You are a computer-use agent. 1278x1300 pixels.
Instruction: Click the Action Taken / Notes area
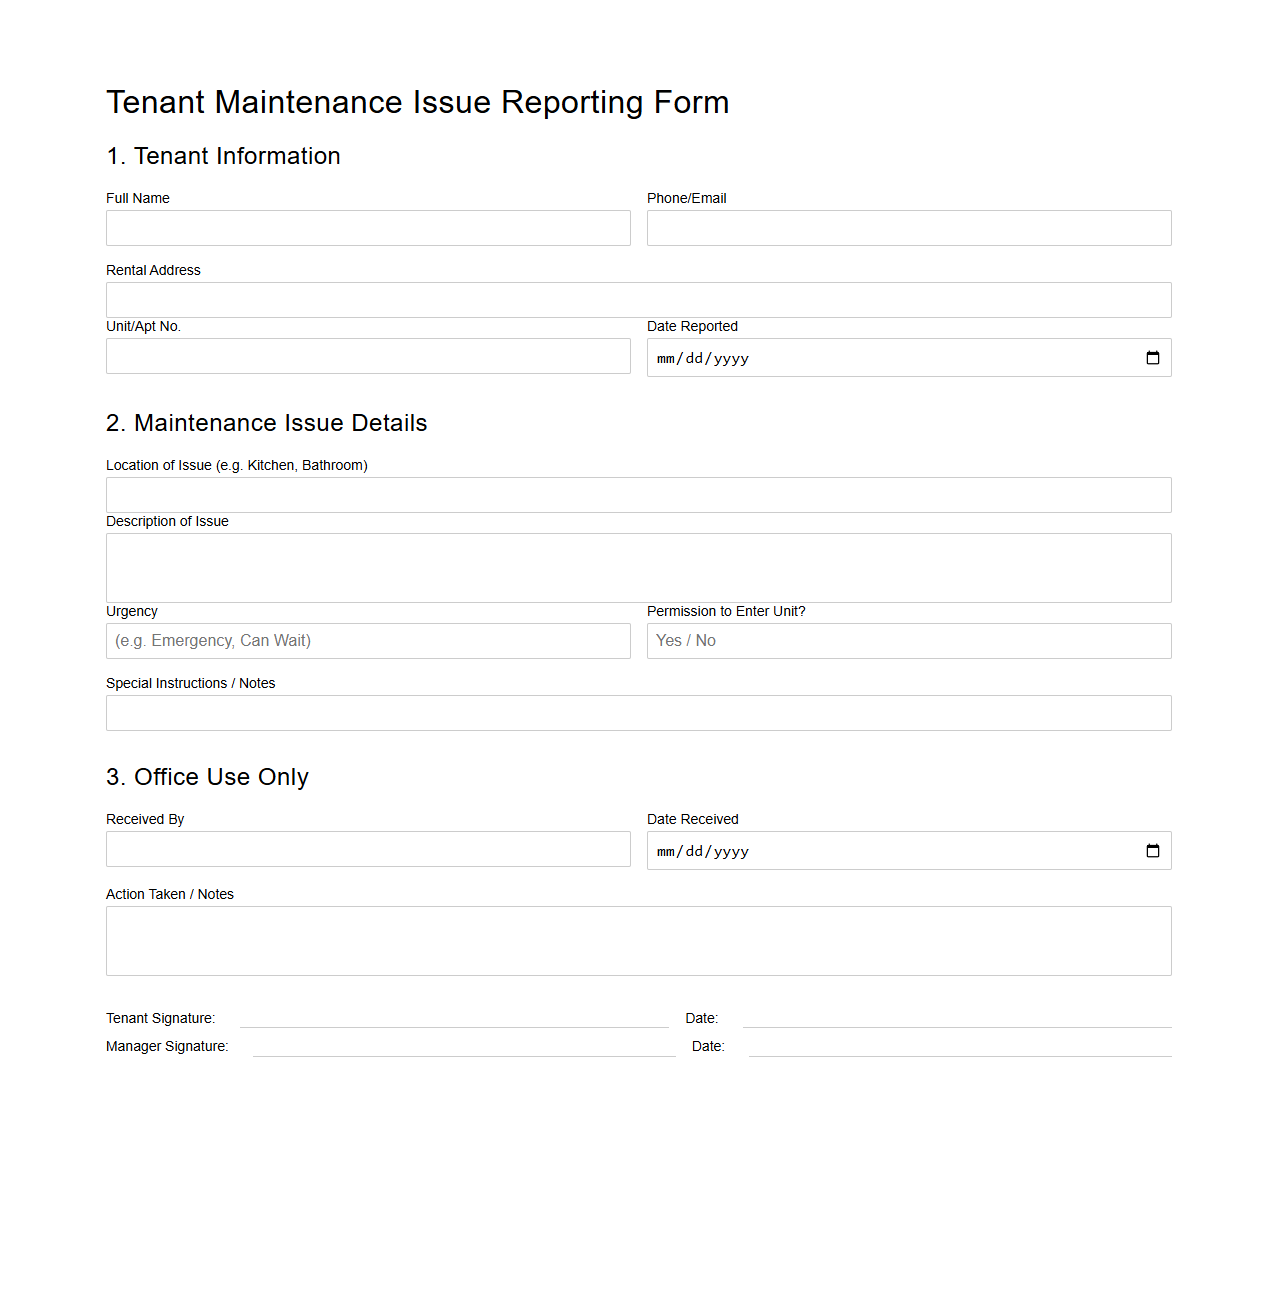tap(638, 940)
